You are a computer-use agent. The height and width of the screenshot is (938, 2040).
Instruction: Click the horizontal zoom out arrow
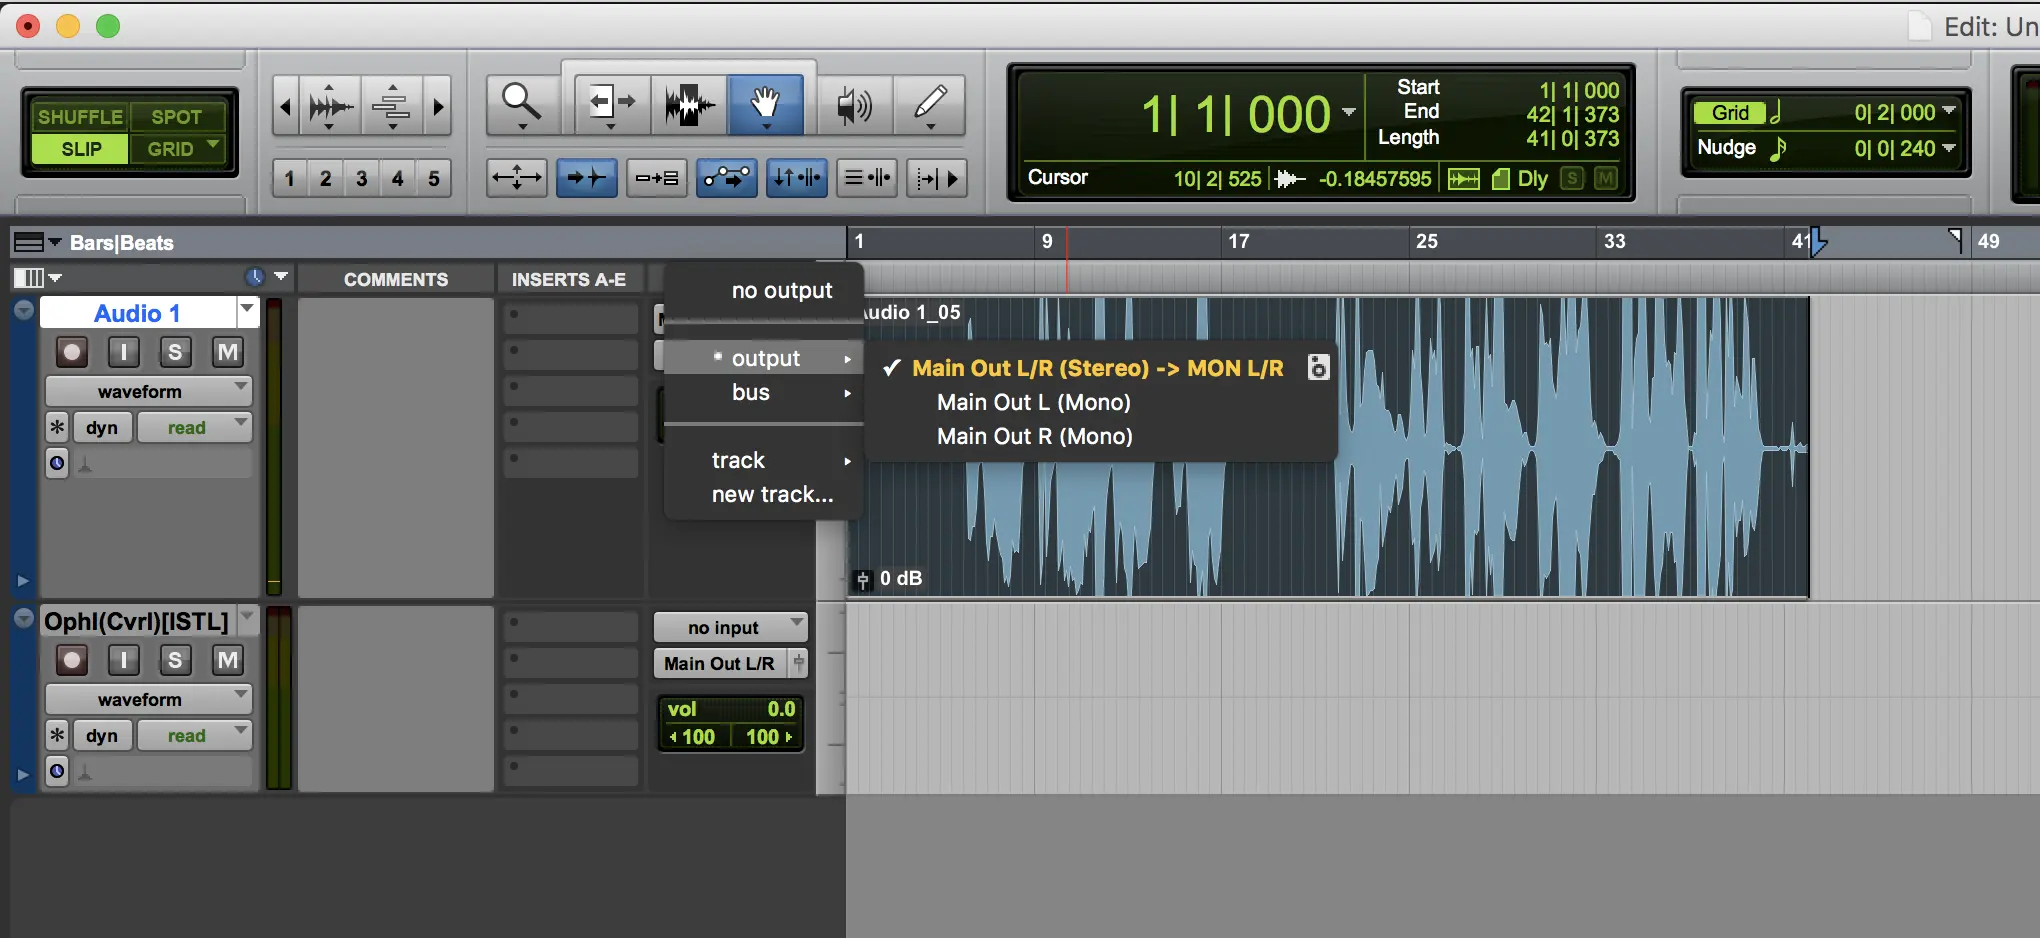[285, 106]
